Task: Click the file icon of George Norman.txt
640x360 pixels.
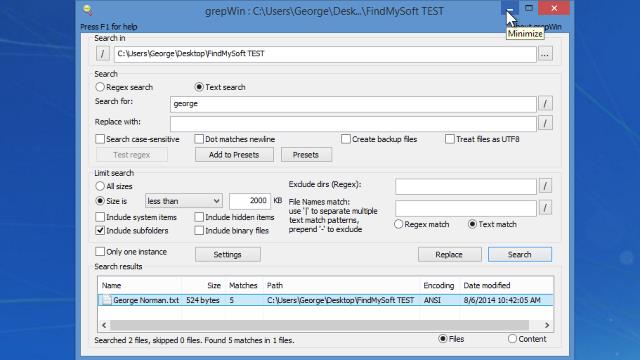Action: pyautogui.click(x=107, y=300)
